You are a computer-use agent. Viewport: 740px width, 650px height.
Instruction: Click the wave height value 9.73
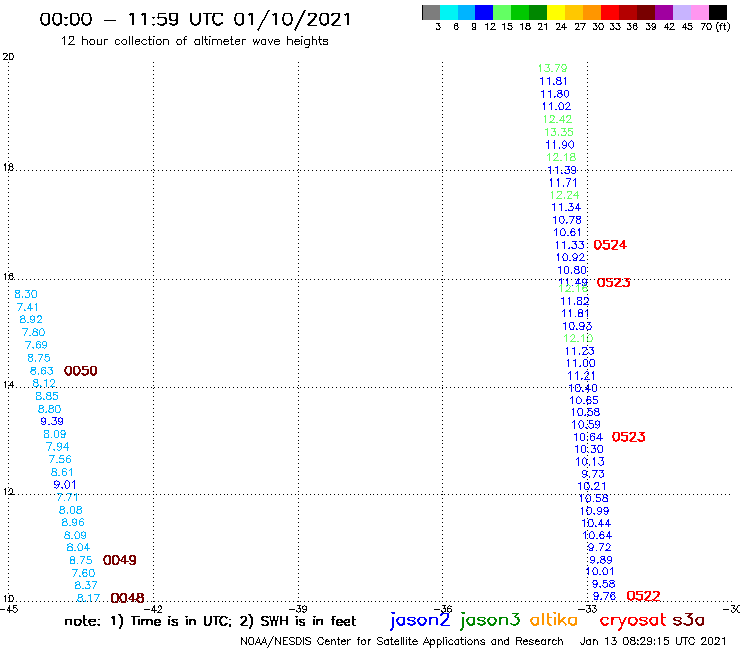pos(593,474)
